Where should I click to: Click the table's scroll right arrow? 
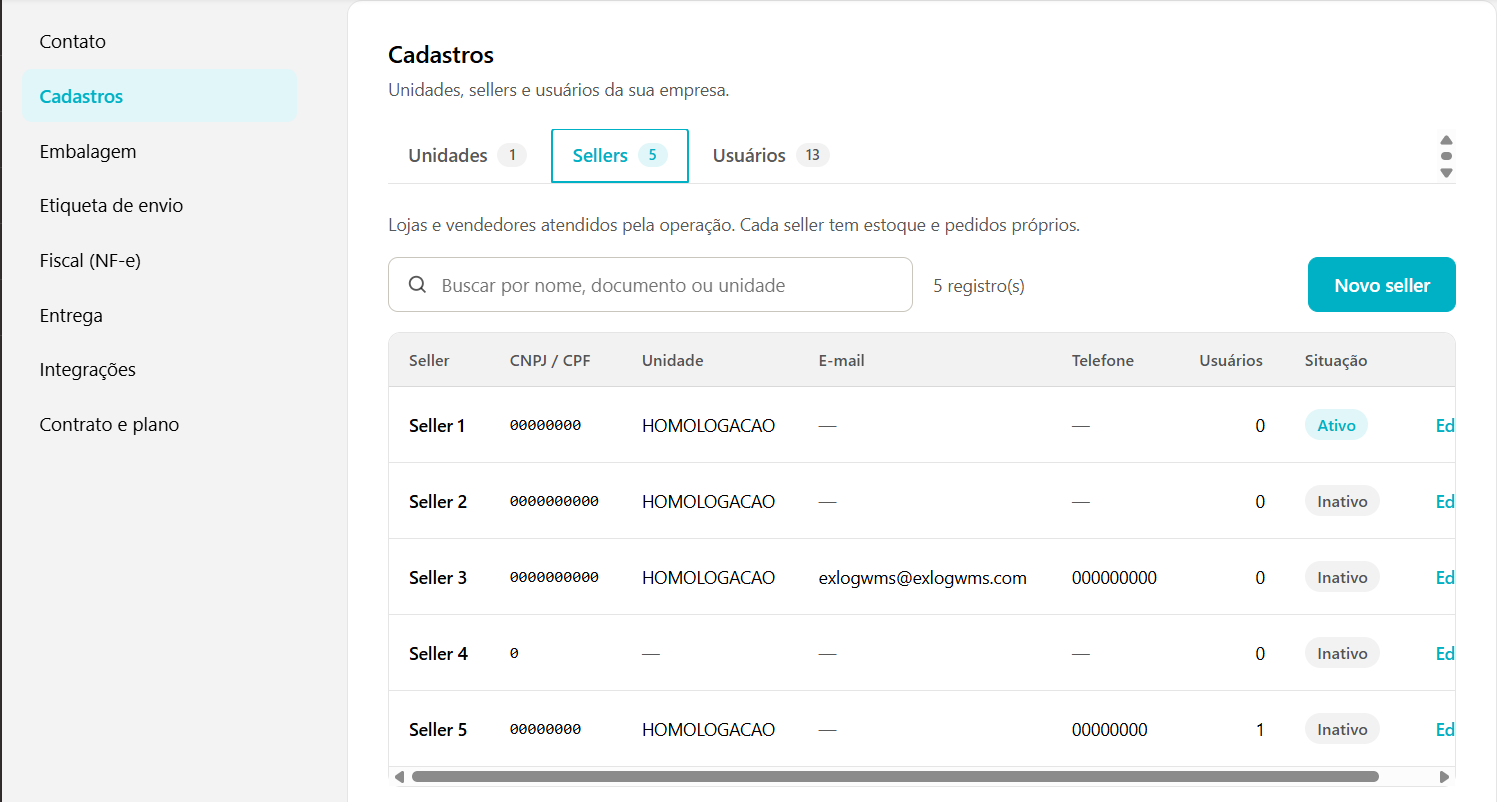coord(1444,777)
